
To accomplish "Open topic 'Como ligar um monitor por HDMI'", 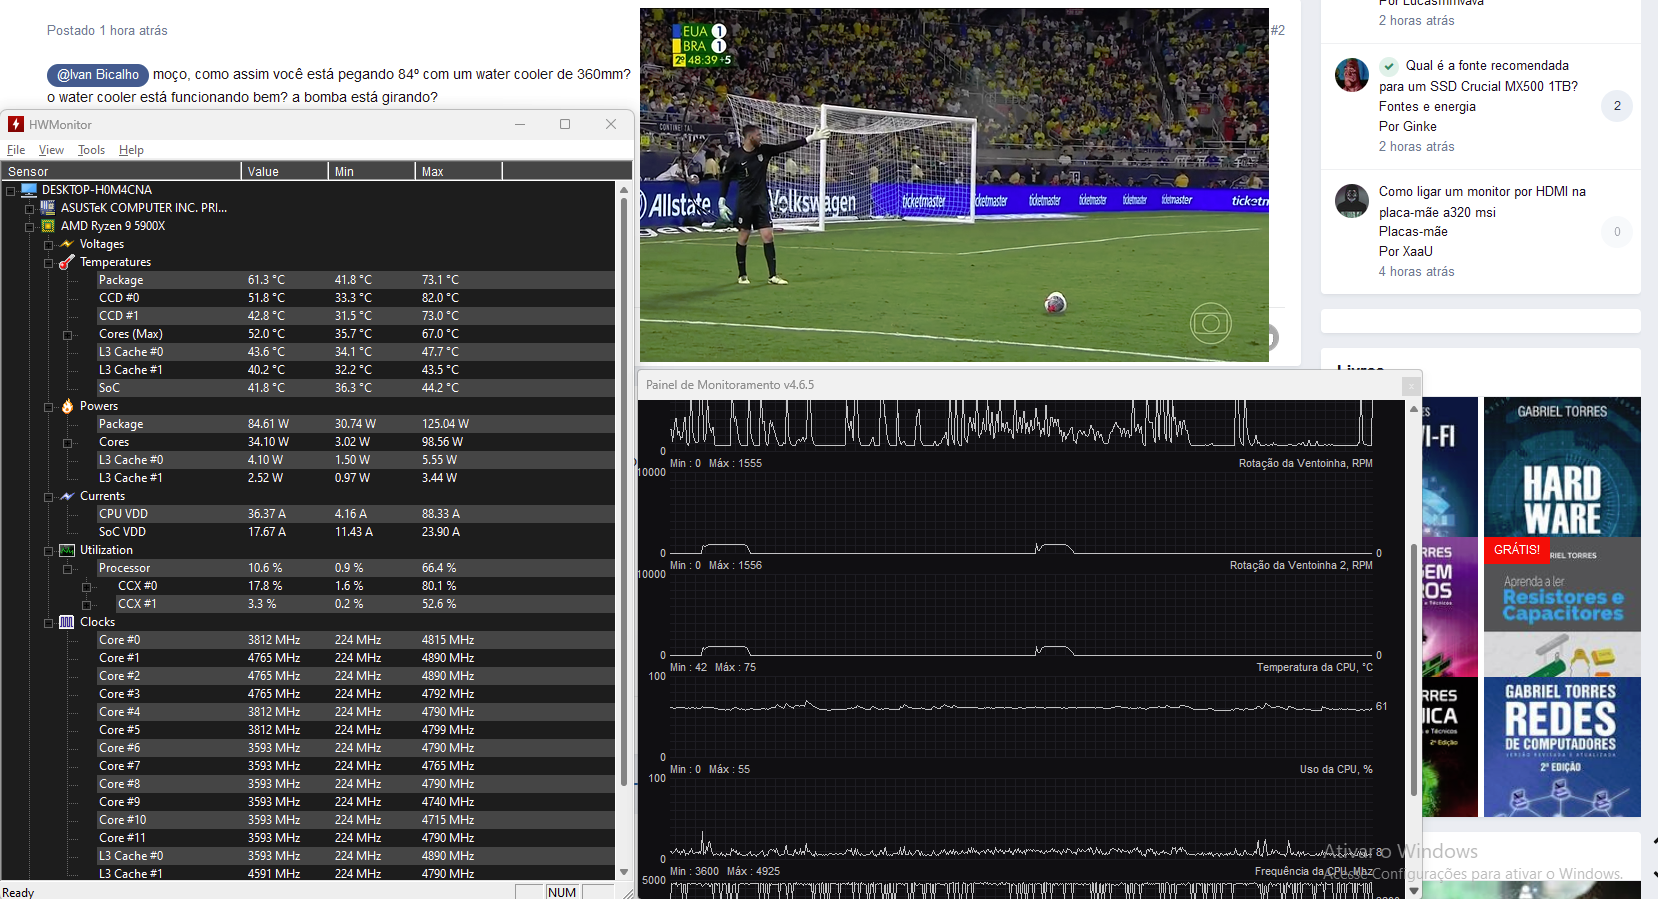I will coord(1482,202).
